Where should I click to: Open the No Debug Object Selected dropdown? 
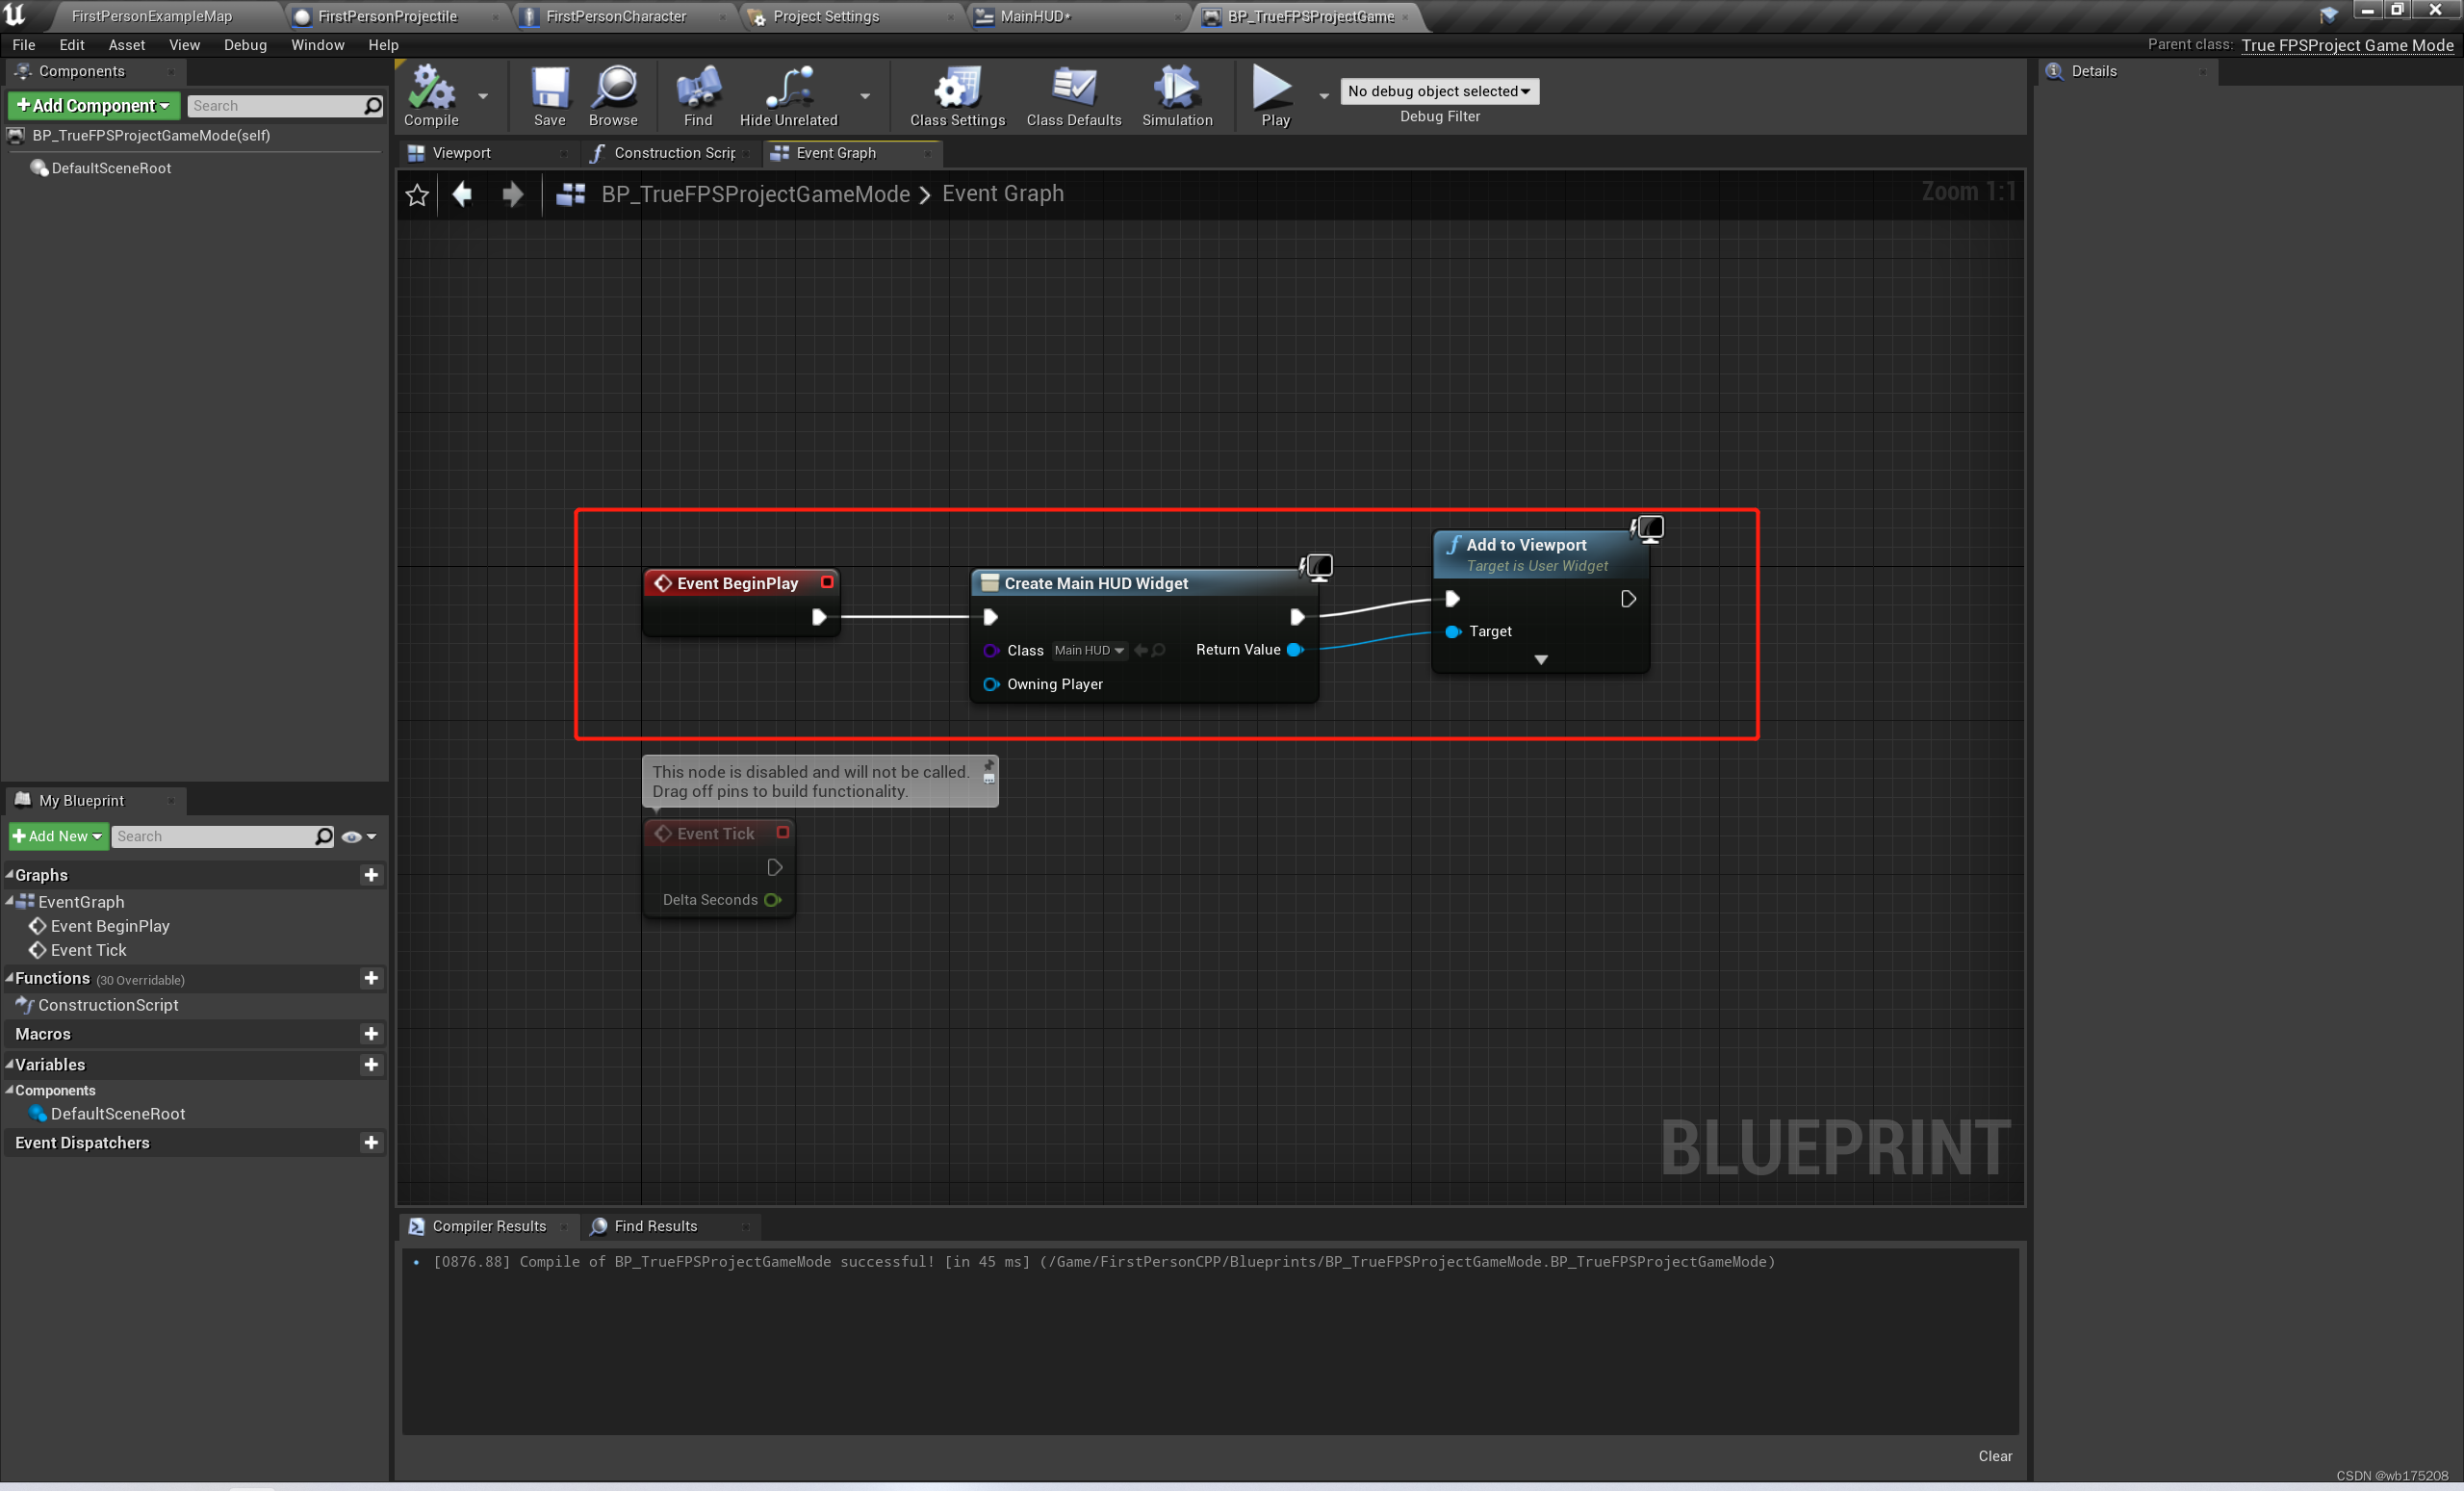pos(1442,90)
